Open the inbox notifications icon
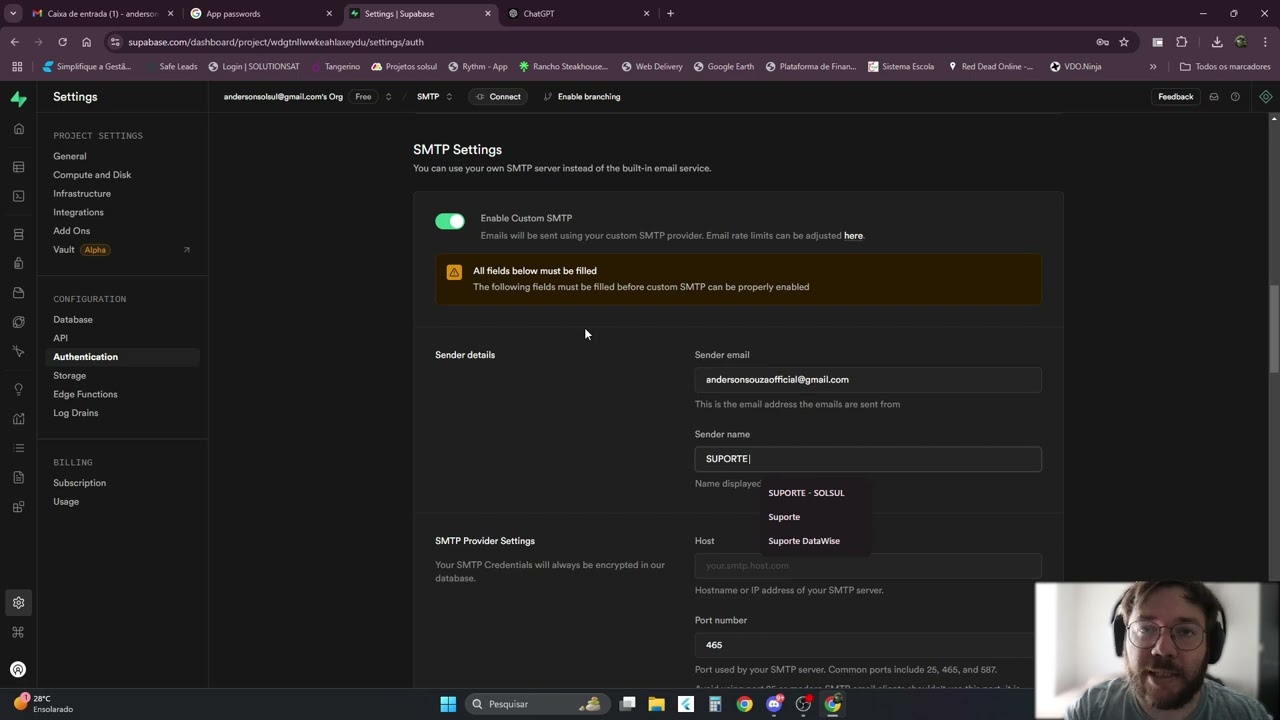The height and width of the screenshot is (720, 1280). click(x=1214, y=97)
